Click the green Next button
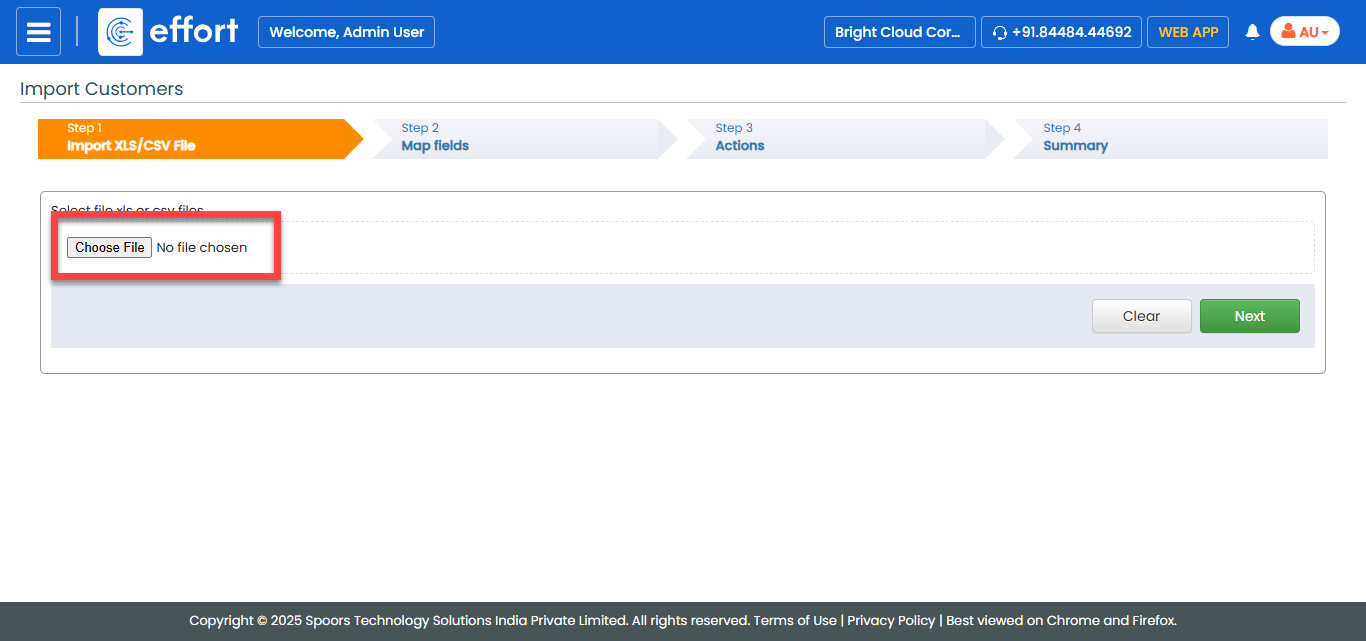The height and width of the screenshot is (641, 1366). pos(1249,316)
